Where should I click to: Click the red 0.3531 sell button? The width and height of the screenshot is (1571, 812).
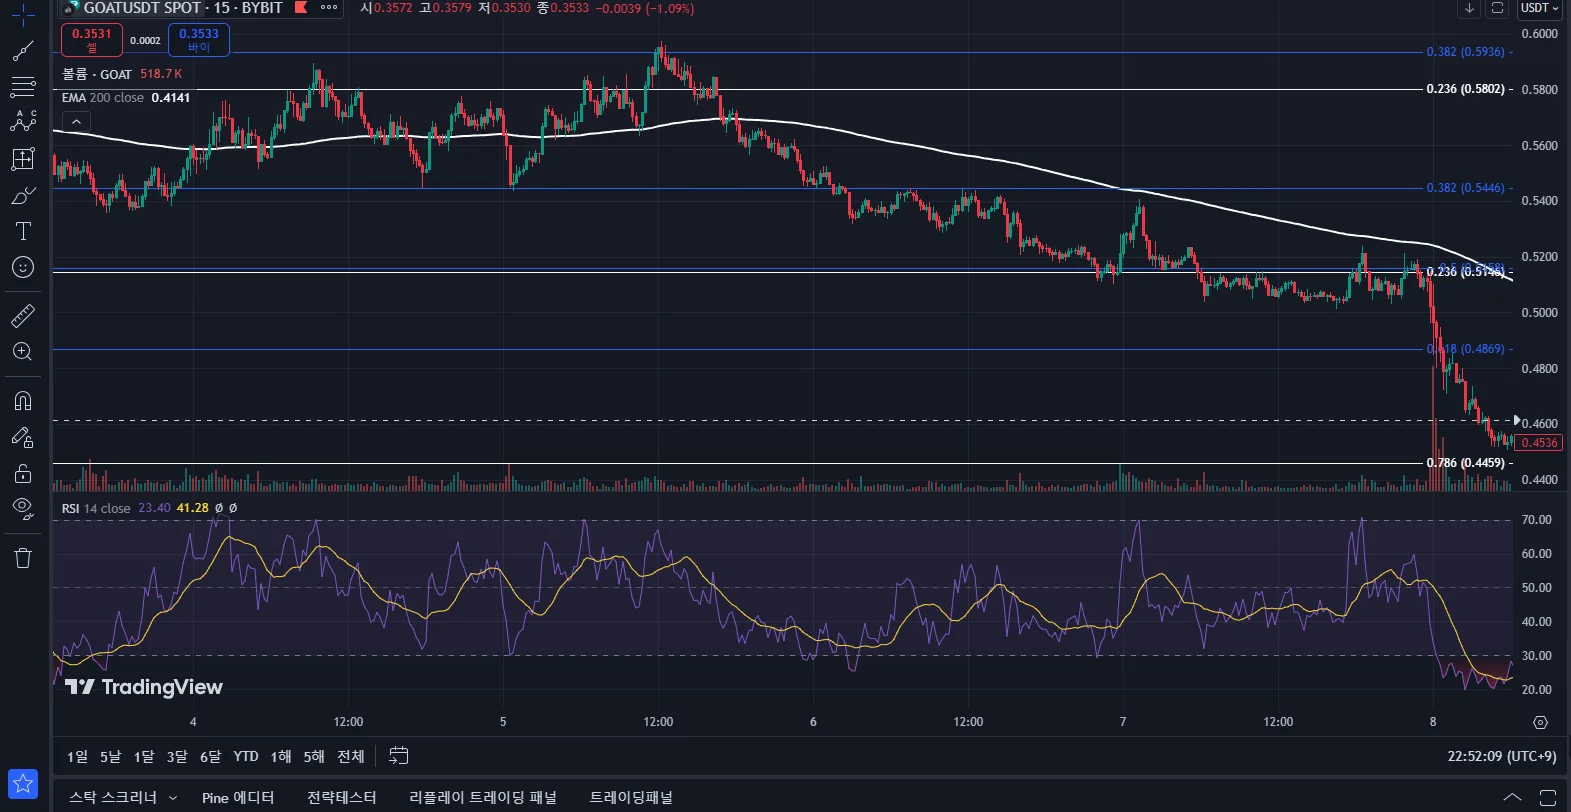click(92, 40)
